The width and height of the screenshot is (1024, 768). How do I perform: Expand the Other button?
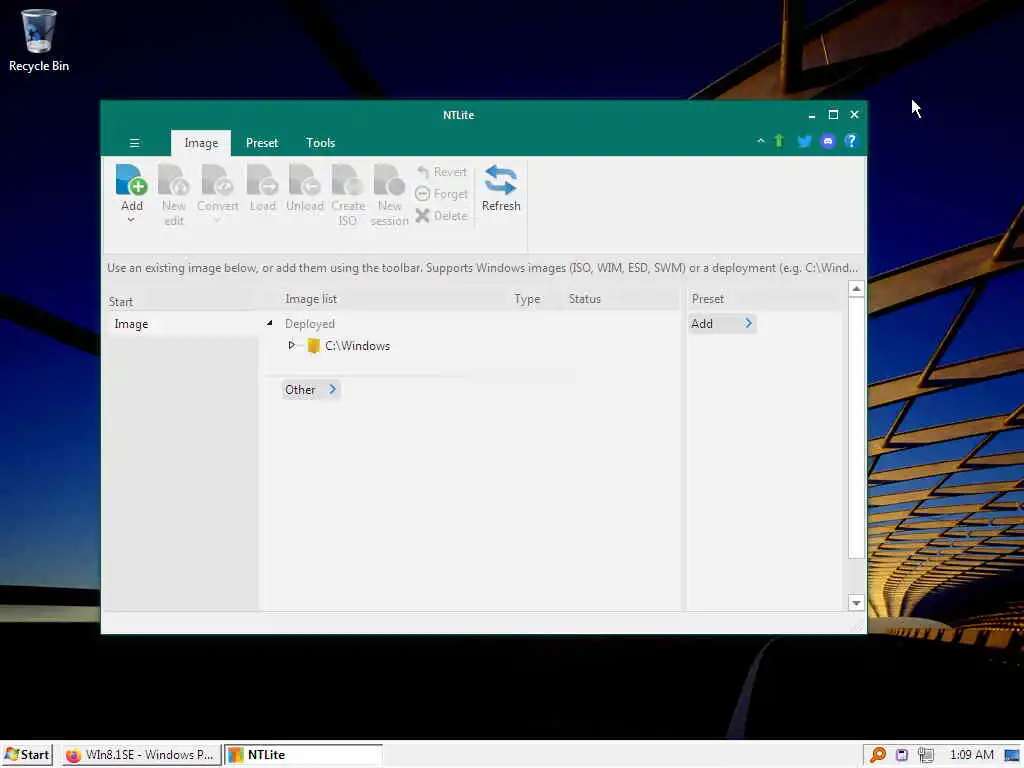tap(311, 390)
